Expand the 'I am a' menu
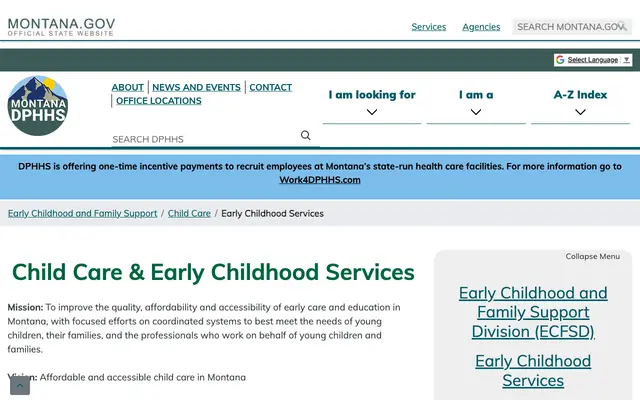640x400 pixels. [476, 102]
